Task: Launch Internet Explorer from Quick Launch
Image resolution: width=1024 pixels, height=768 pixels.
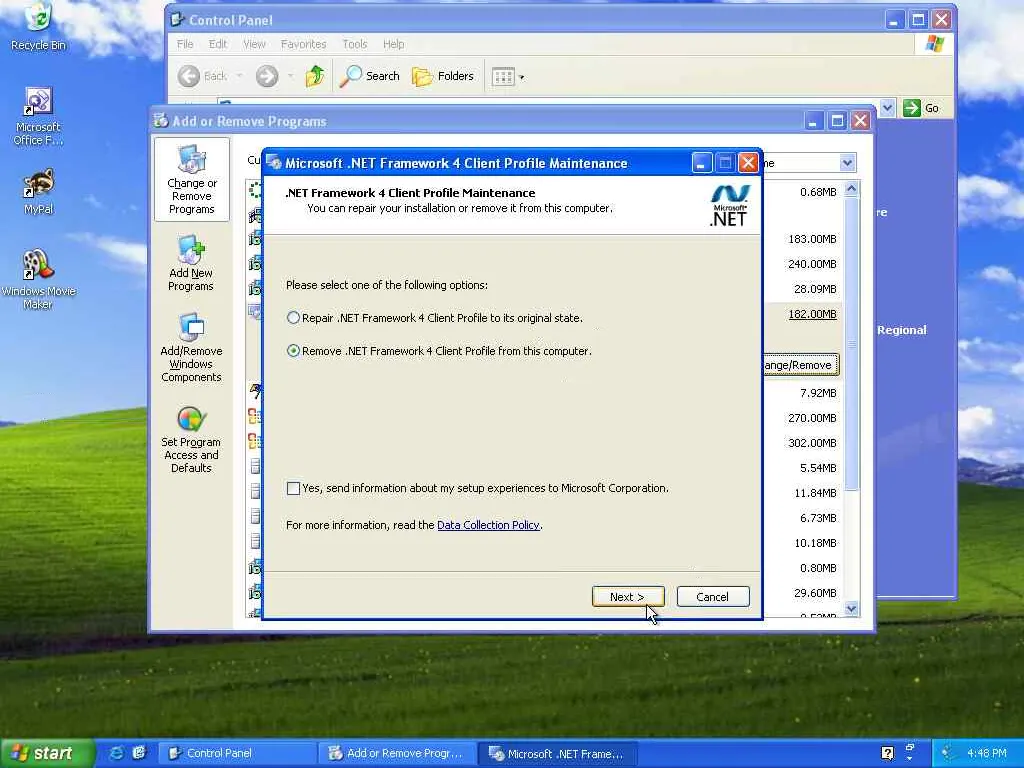Action: pyautogui.click(x=116, y=753)
